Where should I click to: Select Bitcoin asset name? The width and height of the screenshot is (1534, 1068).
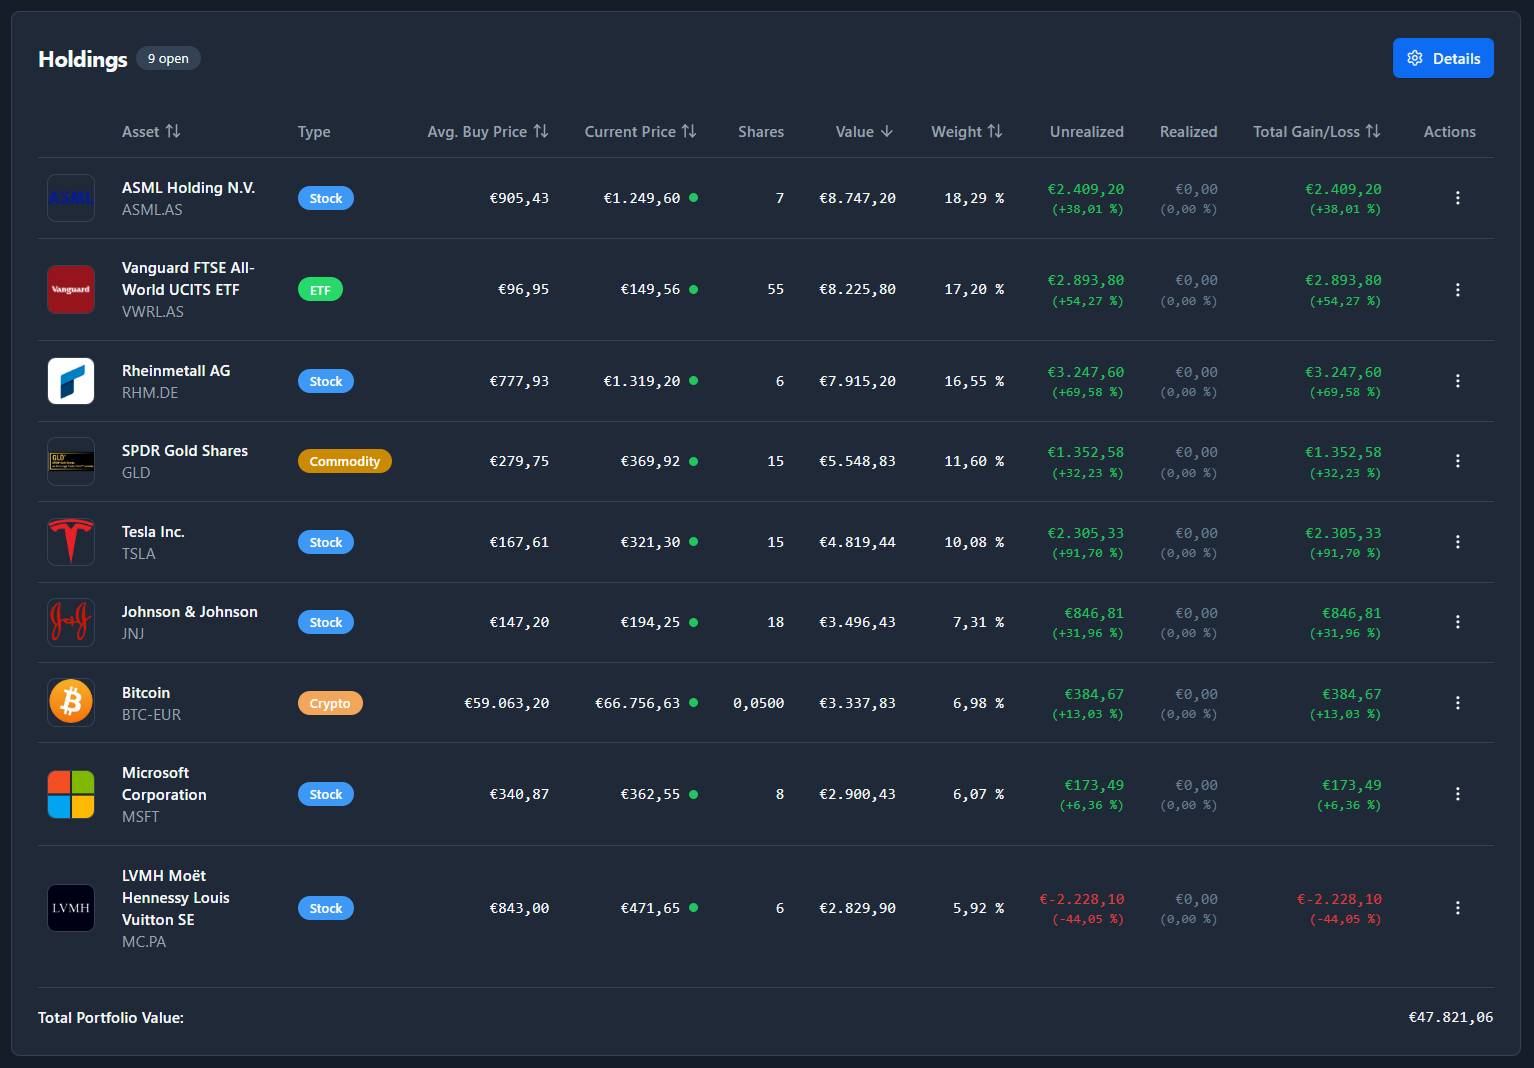(x=146, y=692)
